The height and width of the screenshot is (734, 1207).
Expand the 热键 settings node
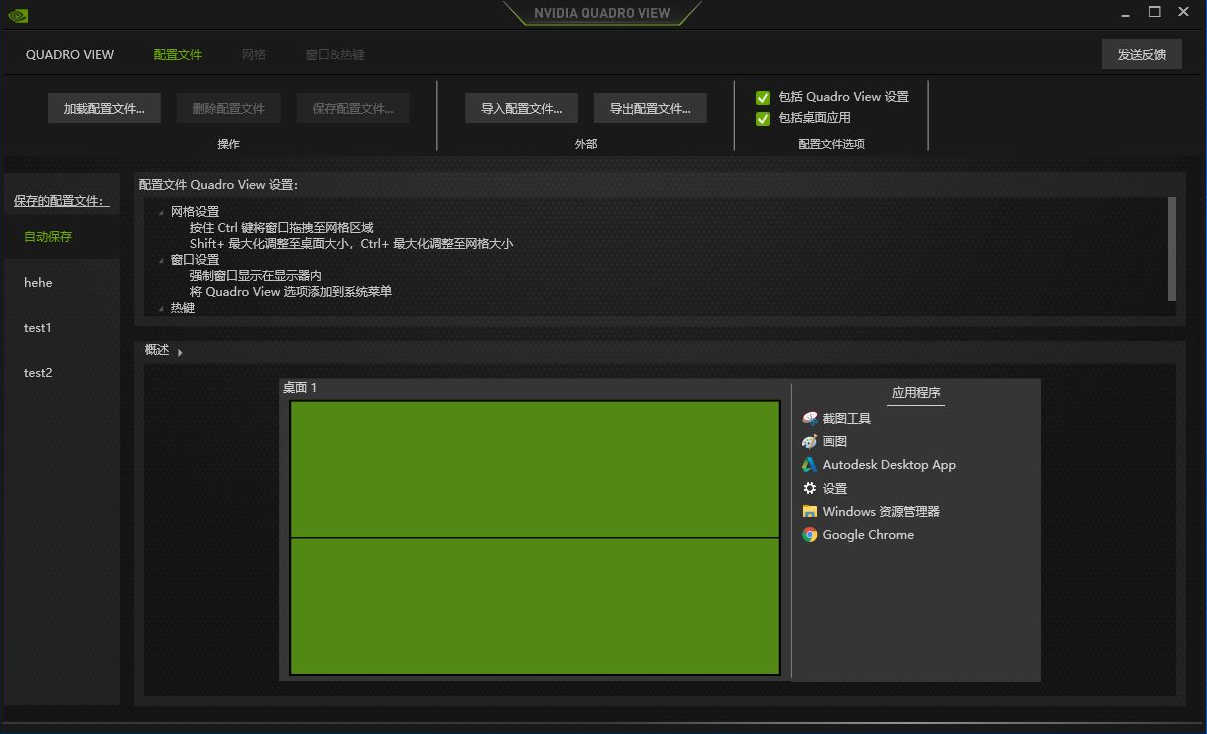(160, 307)
